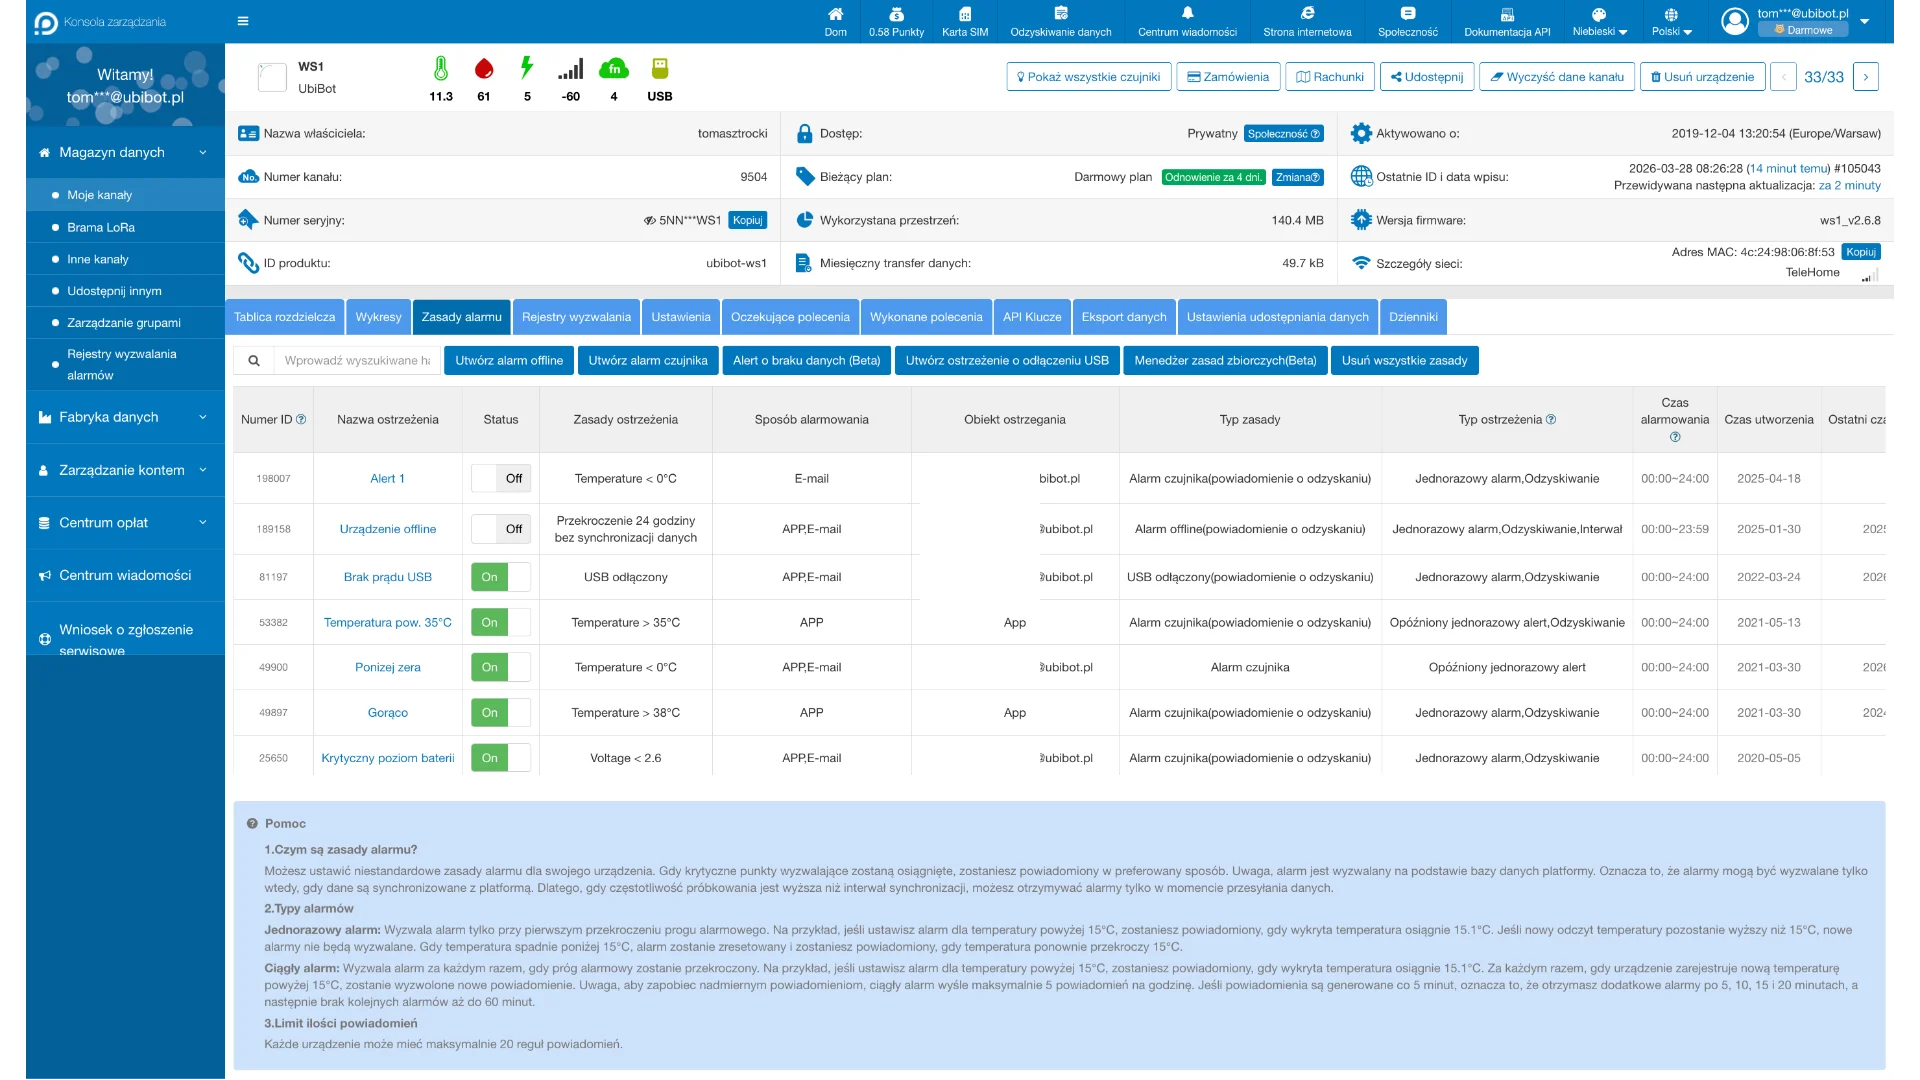This screenshot has height=1080, width=1920.
Task: Go to next device arrow
Action: [1865, 77]
